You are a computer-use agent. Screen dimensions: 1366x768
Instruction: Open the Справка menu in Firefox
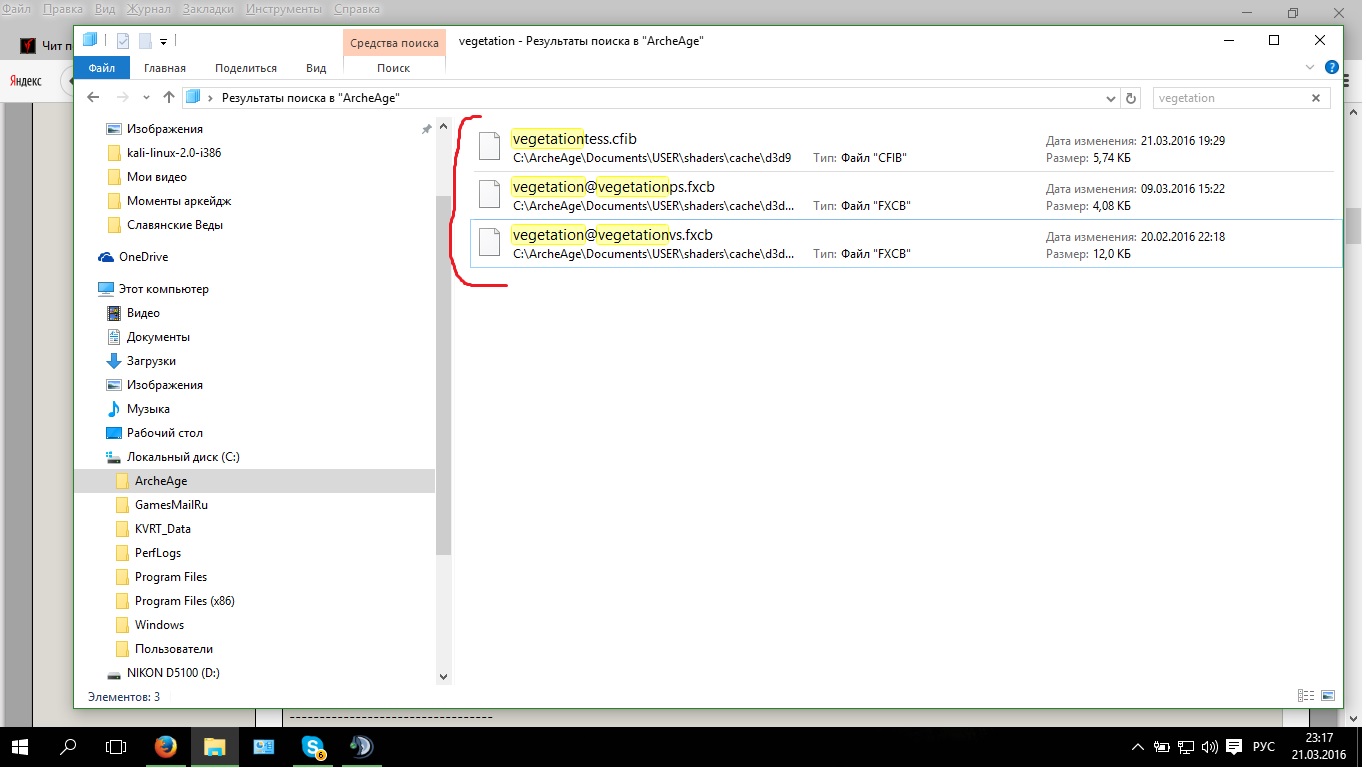355,9
